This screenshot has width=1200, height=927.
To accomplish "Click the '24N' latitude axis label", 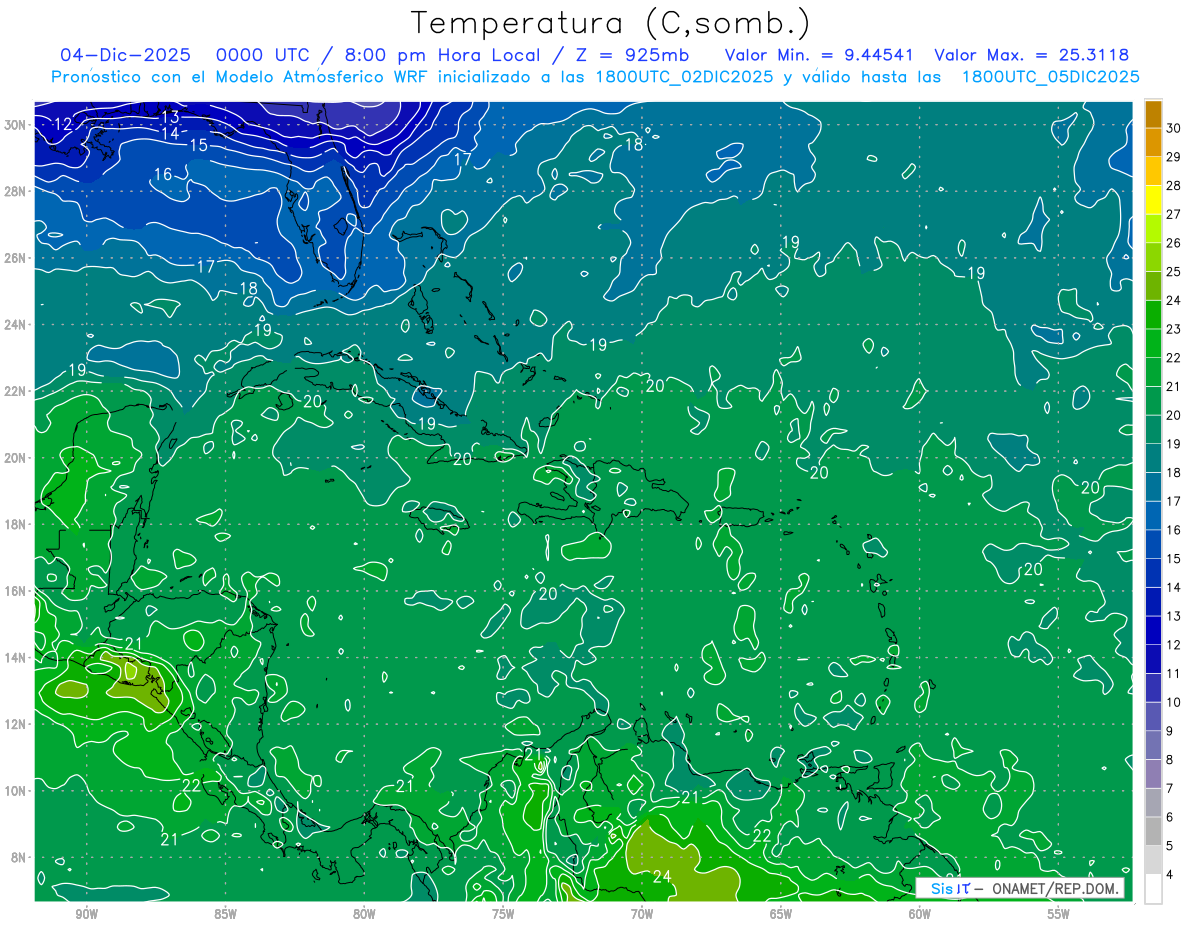I will (x=17, y=324).
